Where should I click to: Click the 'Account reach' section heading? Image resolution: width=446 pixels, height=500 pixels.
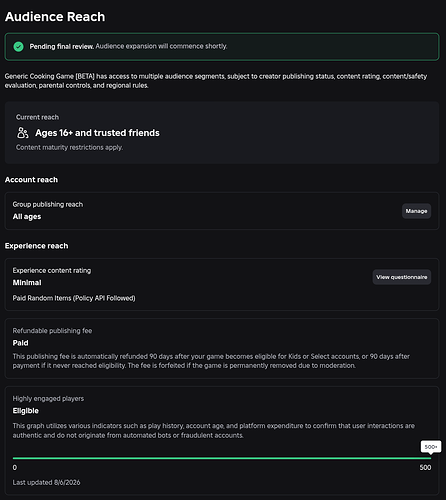coord(31,180)
